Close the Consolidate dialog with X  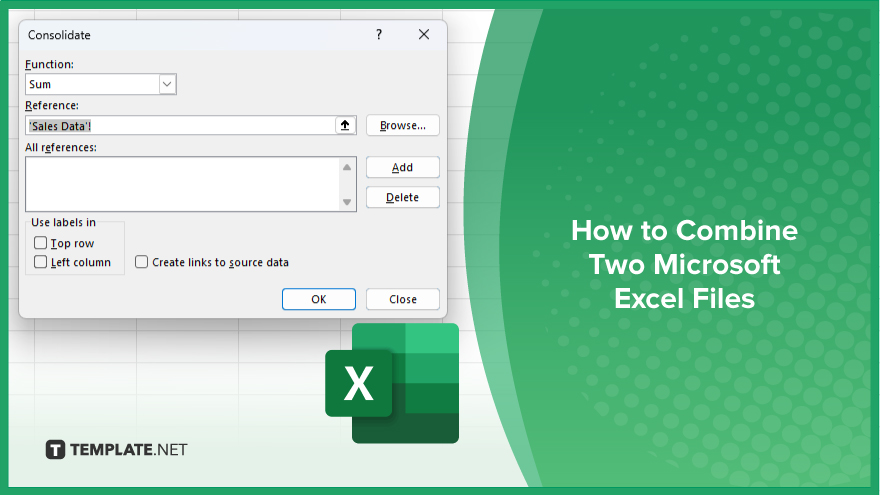click(x=424, y=35)
